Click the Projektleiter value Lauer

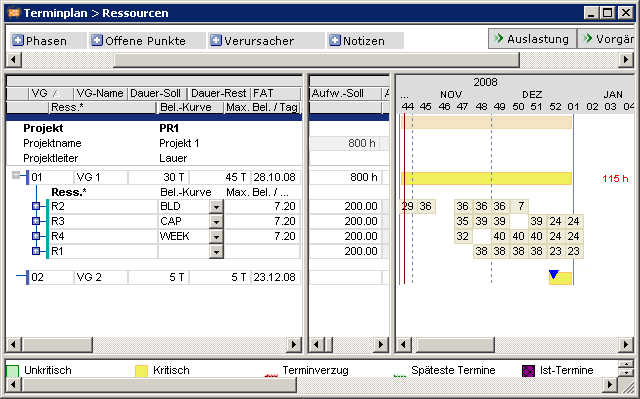pos(173,158)
